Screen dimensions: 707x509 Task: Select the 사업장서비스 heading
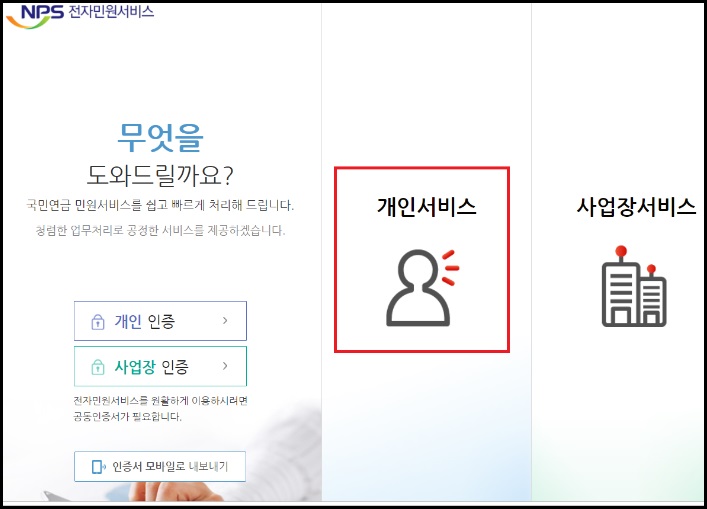[636, 207]
